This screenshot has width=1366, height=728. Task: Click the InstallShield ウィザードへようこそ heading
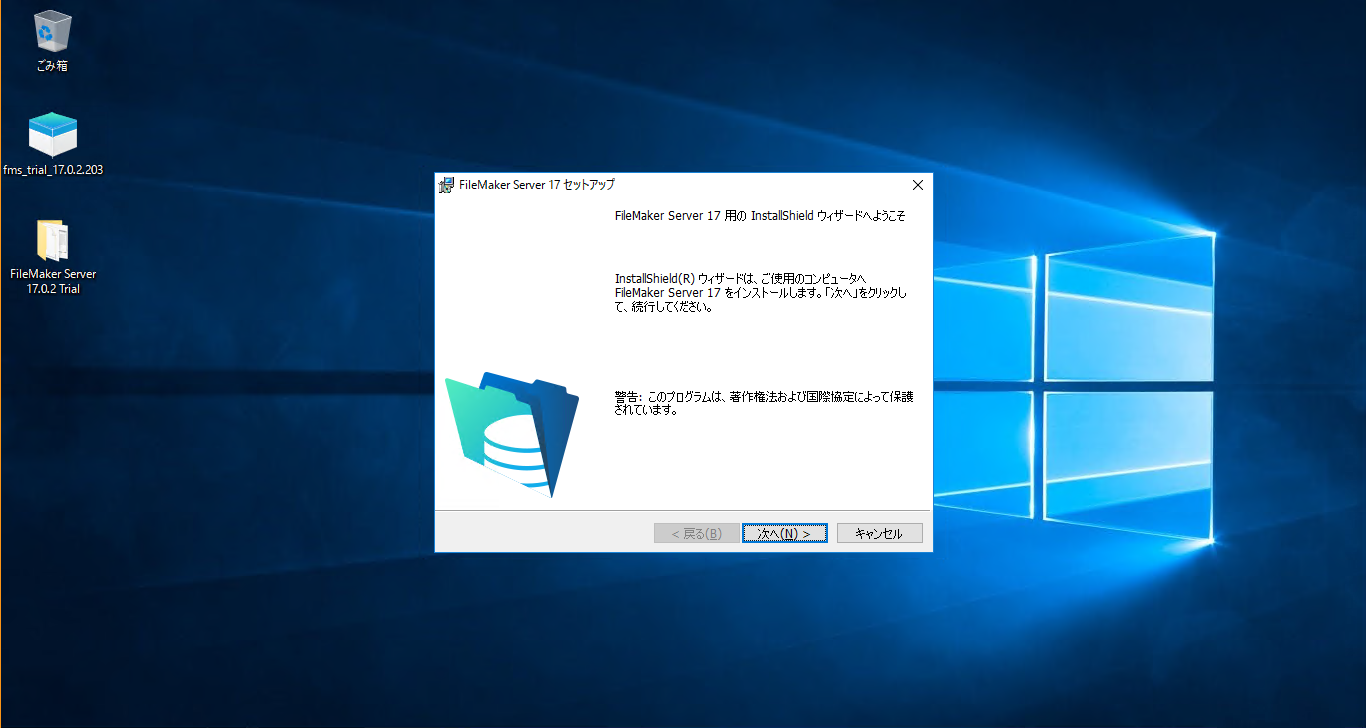click(760, 215)
